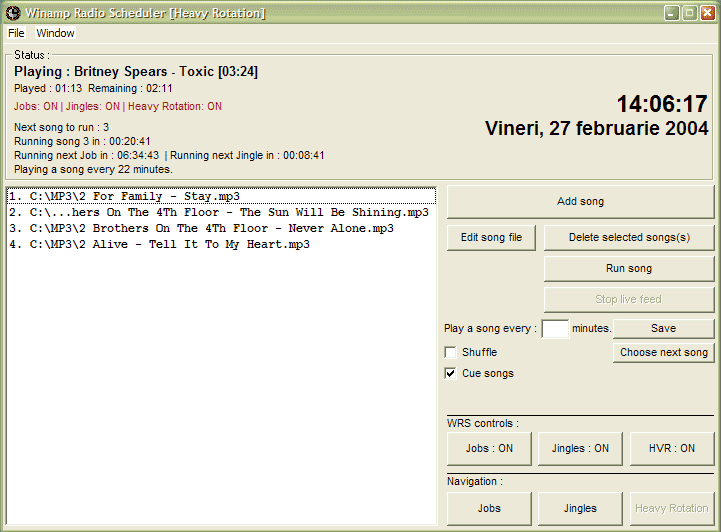This screenshot has height=532, width=721.
Task: Toggle the HVR : ON control
Action: tap(672, 448)
